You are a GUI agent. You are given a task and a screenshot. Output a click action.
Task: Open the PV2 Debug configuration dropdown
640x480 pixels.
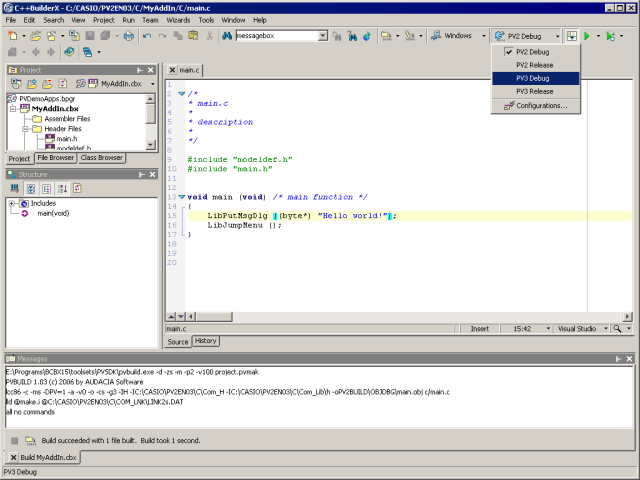(558, 36)
